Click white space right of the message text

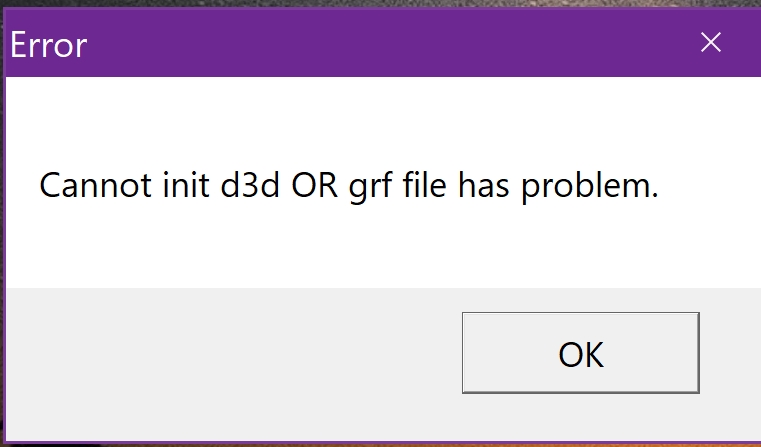[x=710, y=186]
